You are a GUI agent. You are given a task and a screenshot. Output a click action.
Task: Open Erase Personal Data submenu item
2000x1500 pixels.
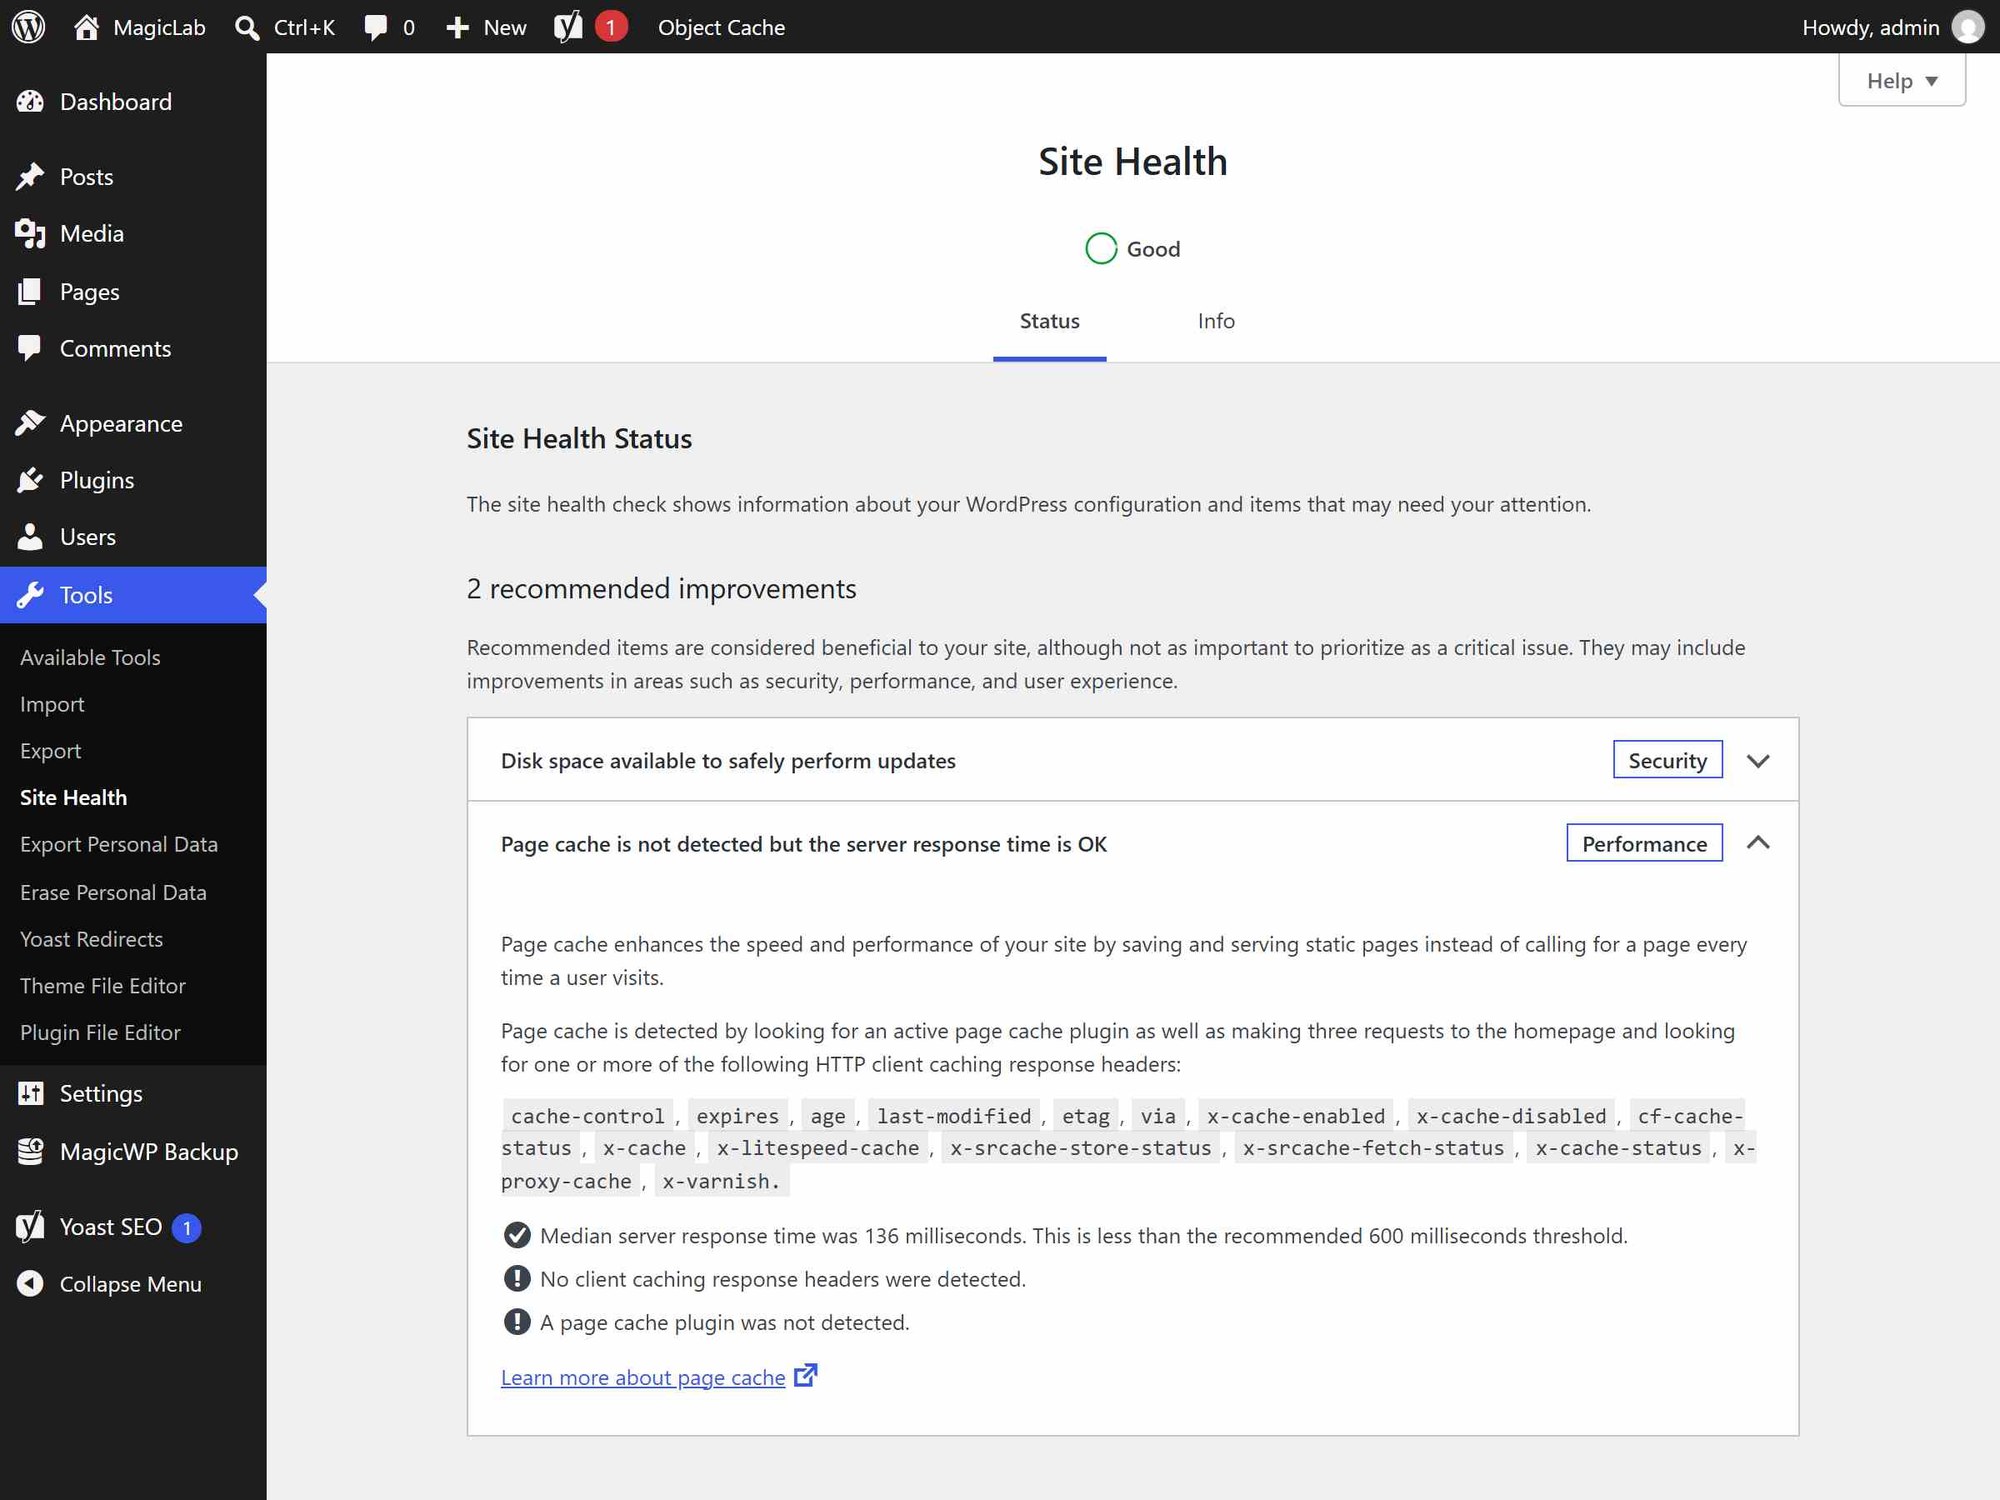click(113, 893)
